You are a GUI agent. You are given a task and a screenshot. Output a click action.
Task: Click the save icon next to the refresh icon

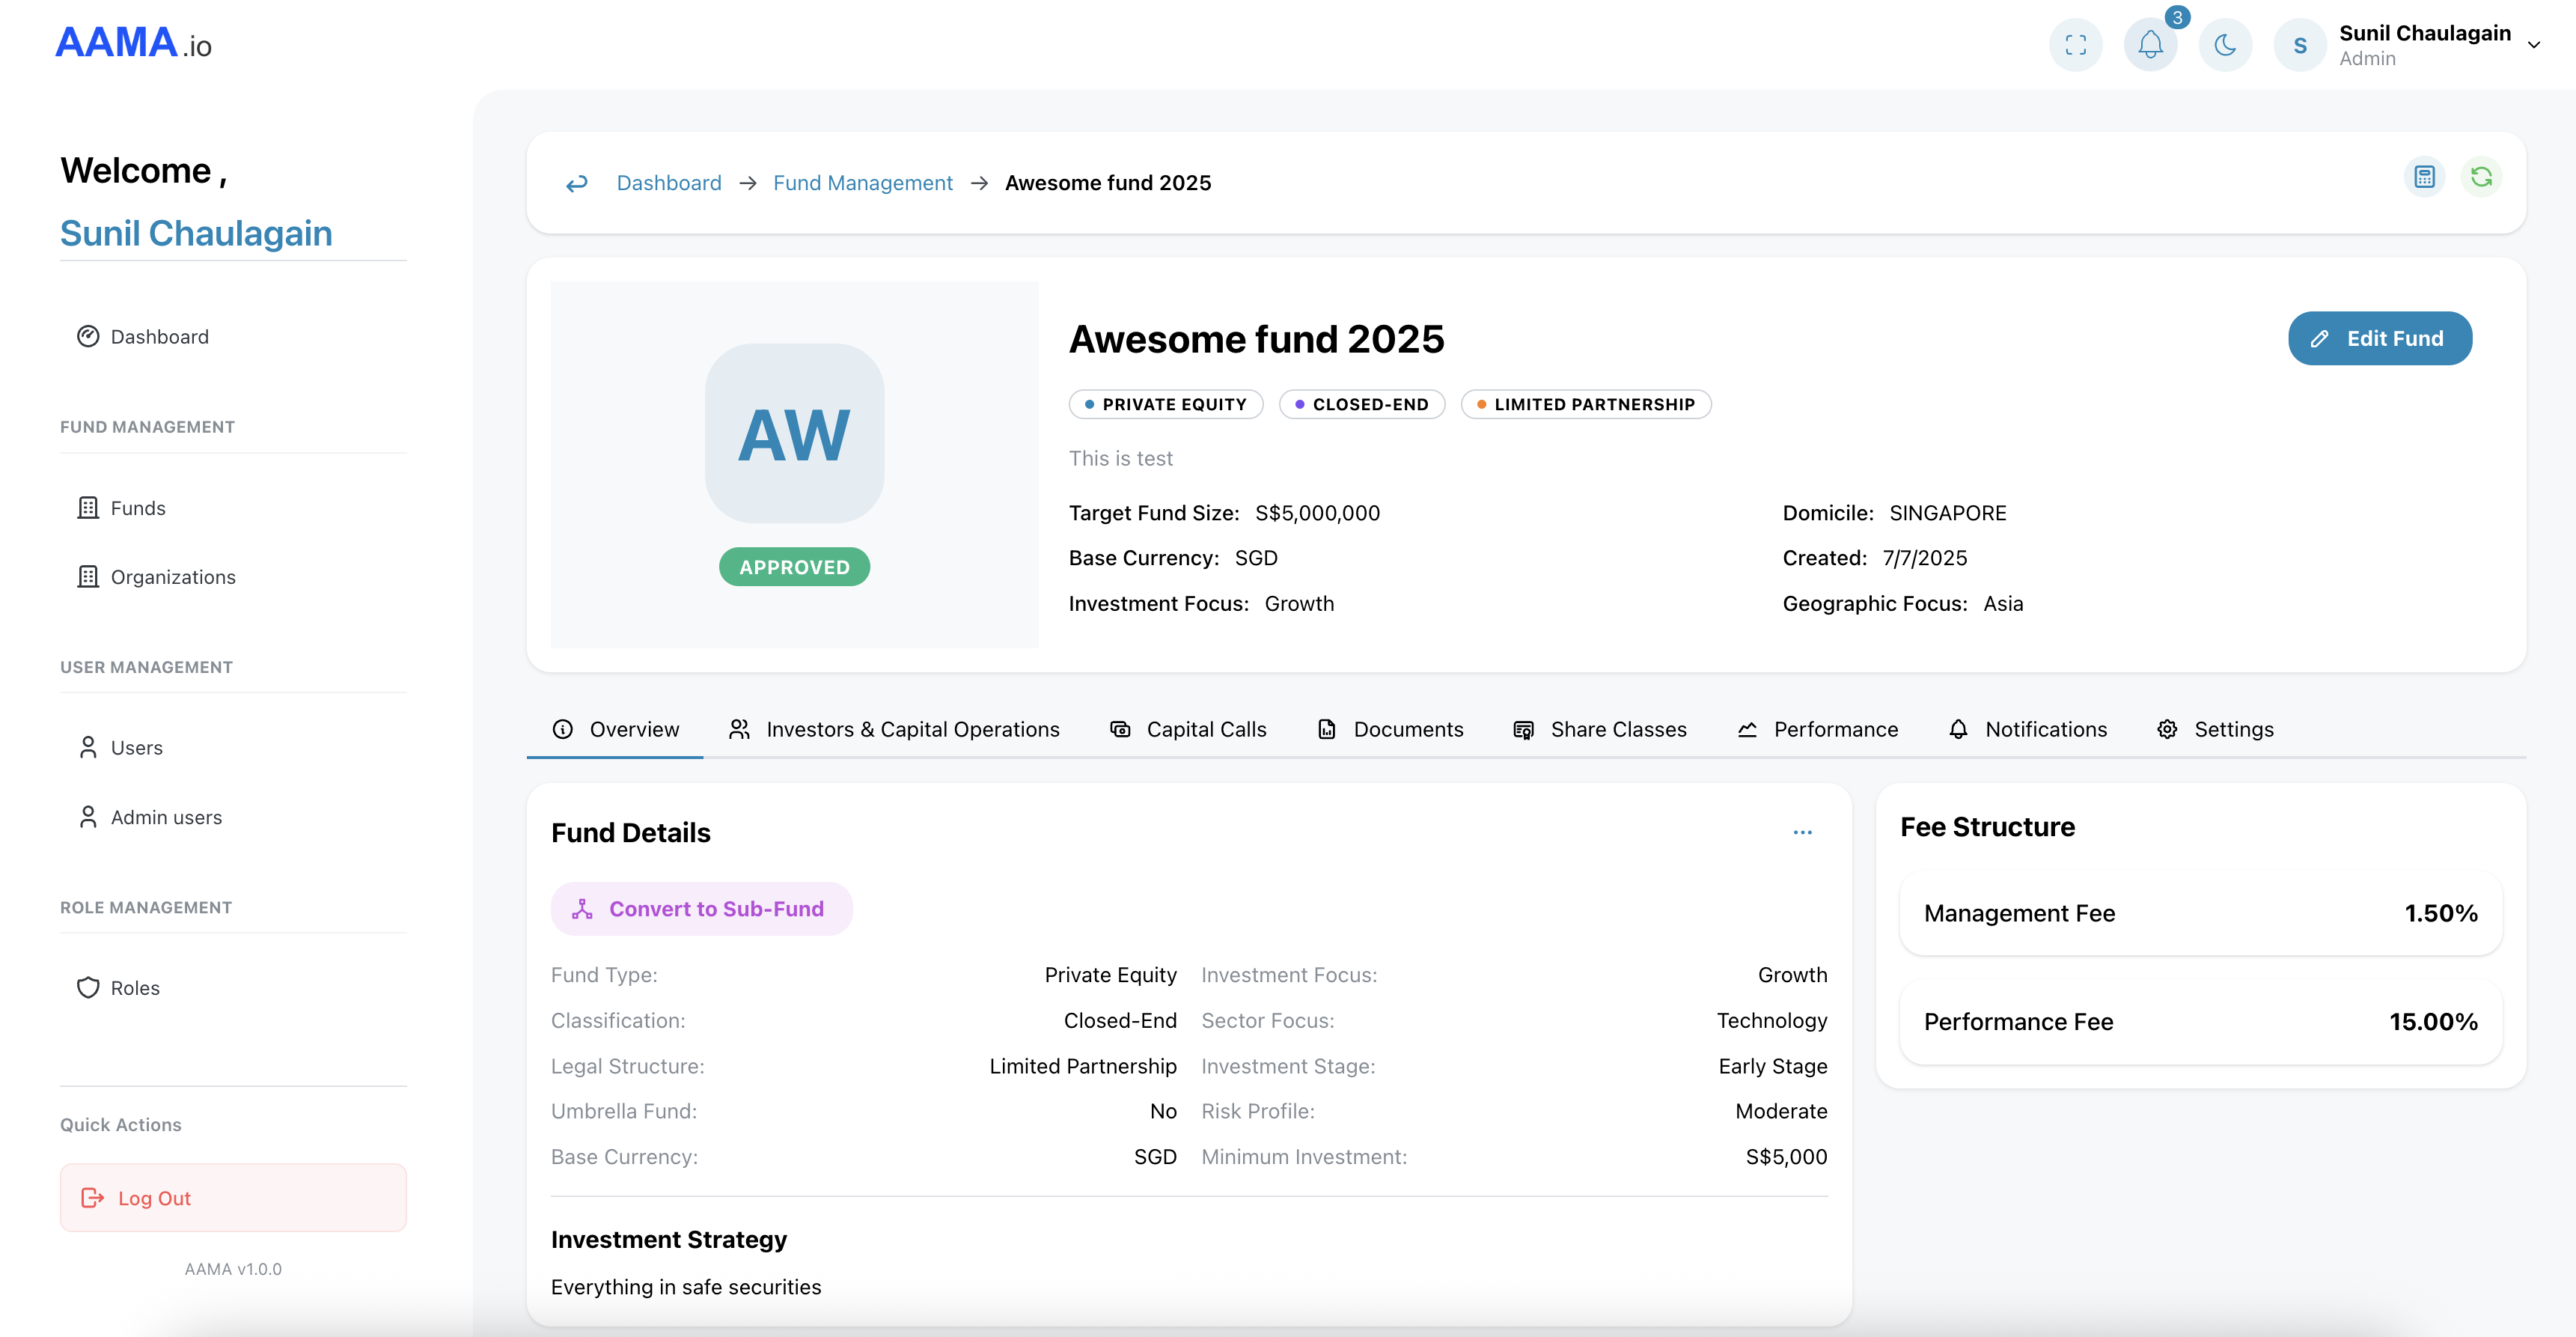point(2424,176)
